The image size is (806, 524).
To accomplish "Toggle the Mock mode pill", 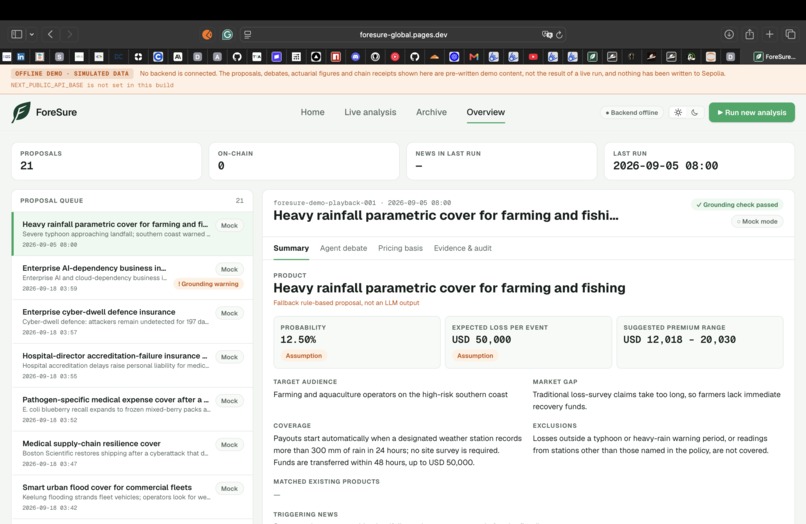I will click(x=757, y=221).
